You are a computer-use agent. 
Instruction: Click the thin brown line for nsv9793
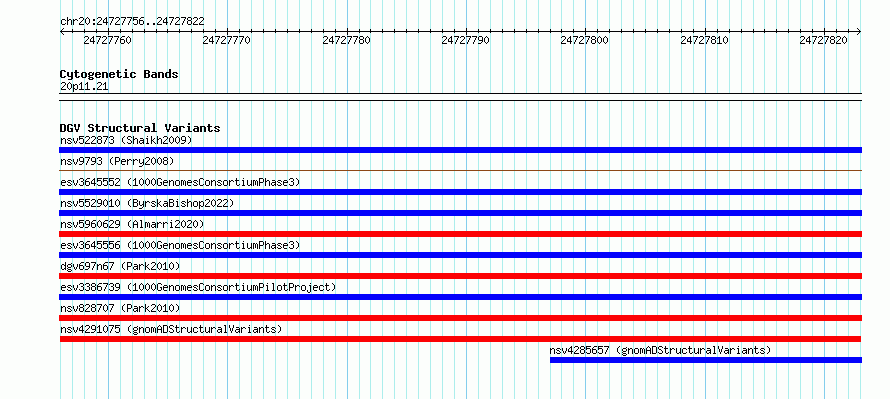[x=460, y=170]
